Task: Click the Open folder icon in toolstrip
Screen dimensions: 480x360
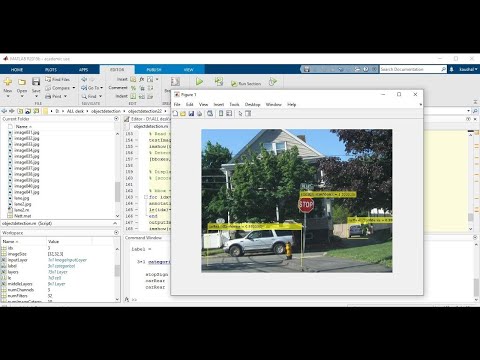Action: pyautogui.click(x=22, y=82)
